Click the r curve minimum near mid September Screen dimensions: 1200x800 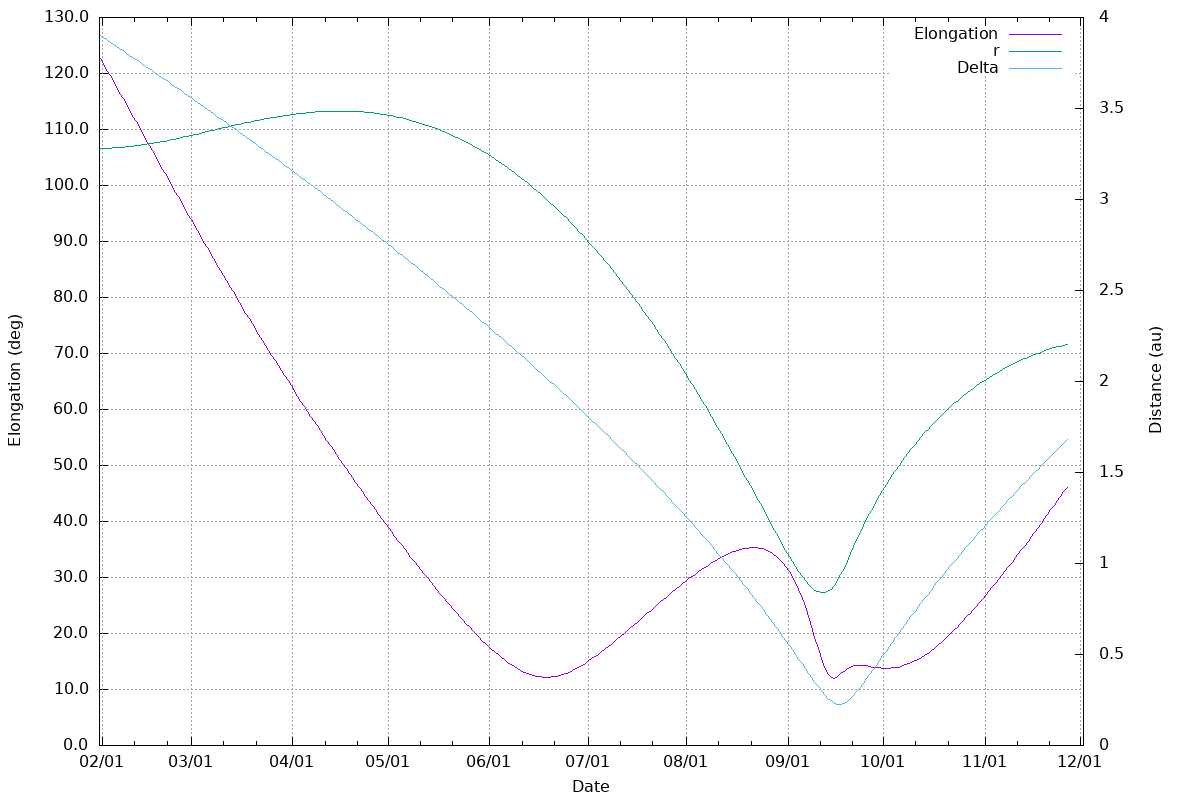[821, 592]
